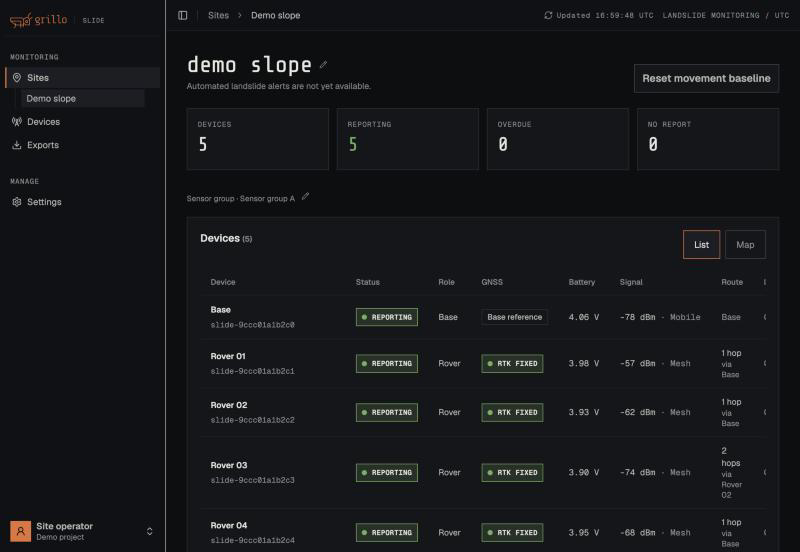Click RTK FIXED badge for Rover 01
This screenshot has width=800, height=552.
coord(512,363)
